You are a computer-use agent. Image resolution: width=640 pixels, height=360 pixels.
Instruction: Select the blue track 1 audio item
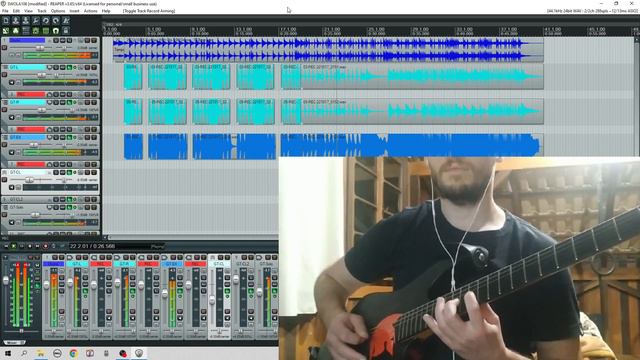click(328, 50)
